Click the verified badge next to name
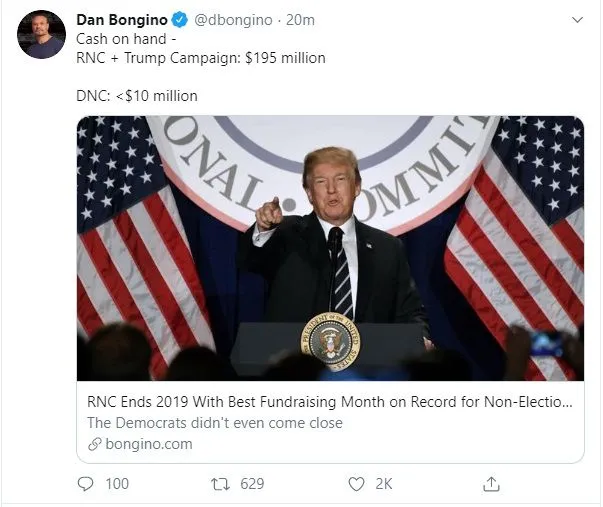 [x=178, y=19]
